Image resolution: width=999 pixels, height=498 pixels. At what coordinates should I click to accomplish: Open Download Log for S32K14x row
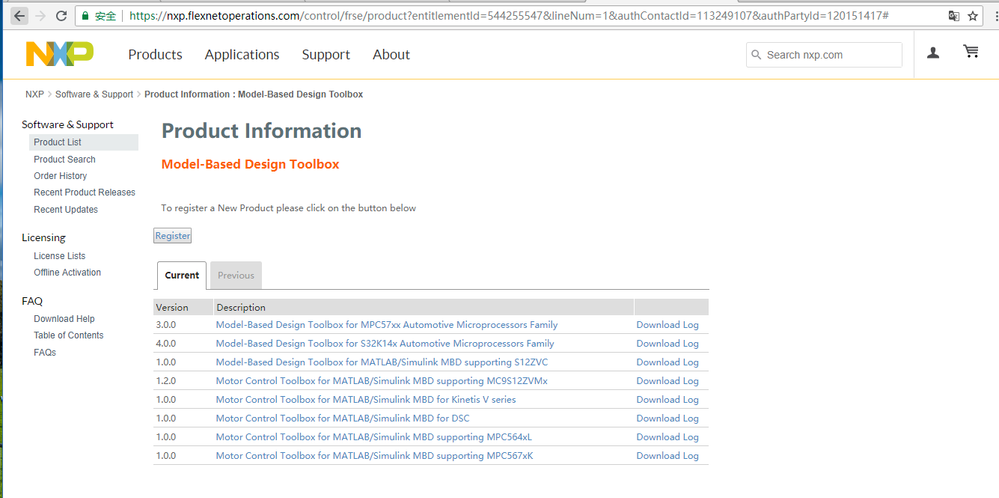tap(668, 343)
